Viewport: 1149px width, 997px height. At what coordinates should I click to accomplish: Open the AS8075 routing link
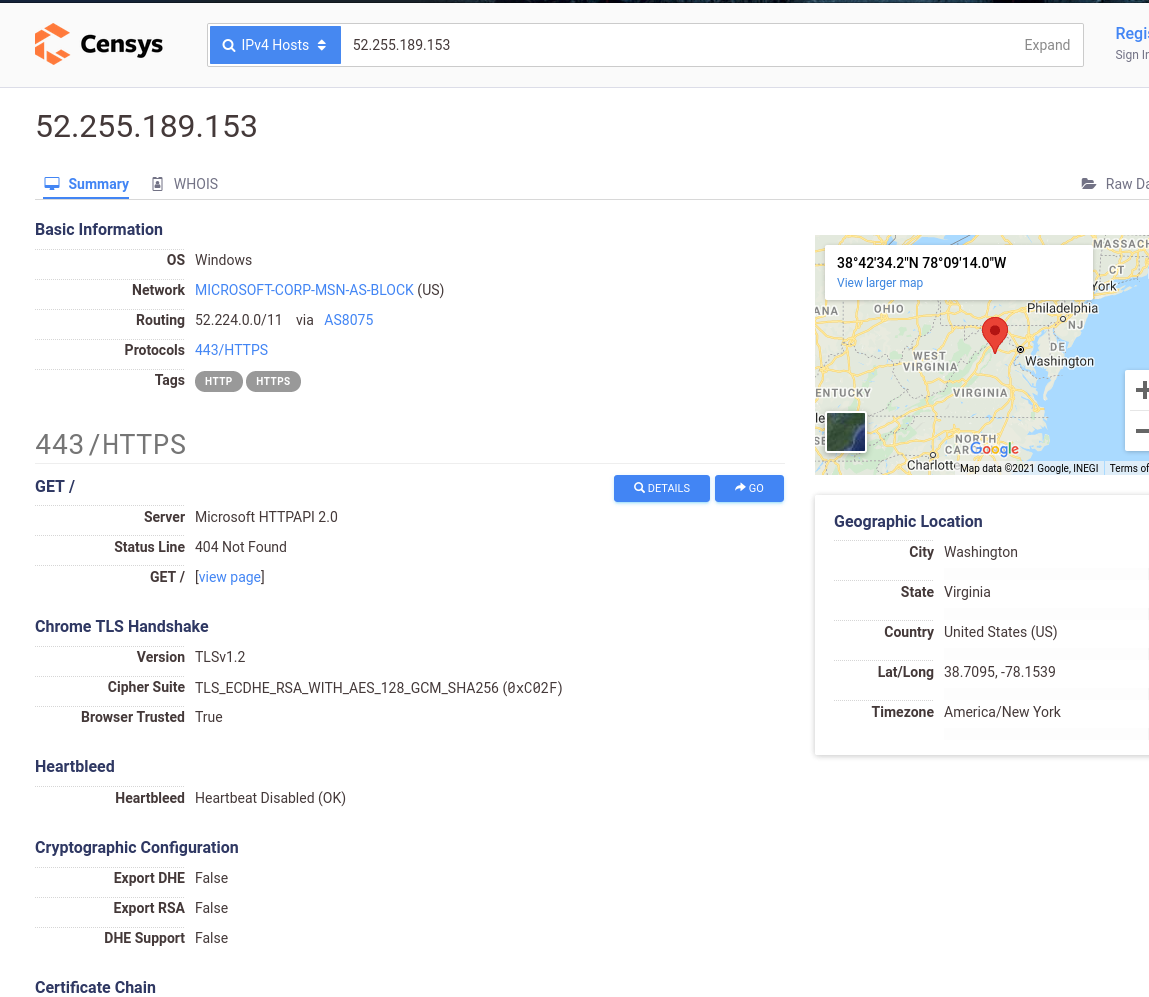click(x=348, y=319)
